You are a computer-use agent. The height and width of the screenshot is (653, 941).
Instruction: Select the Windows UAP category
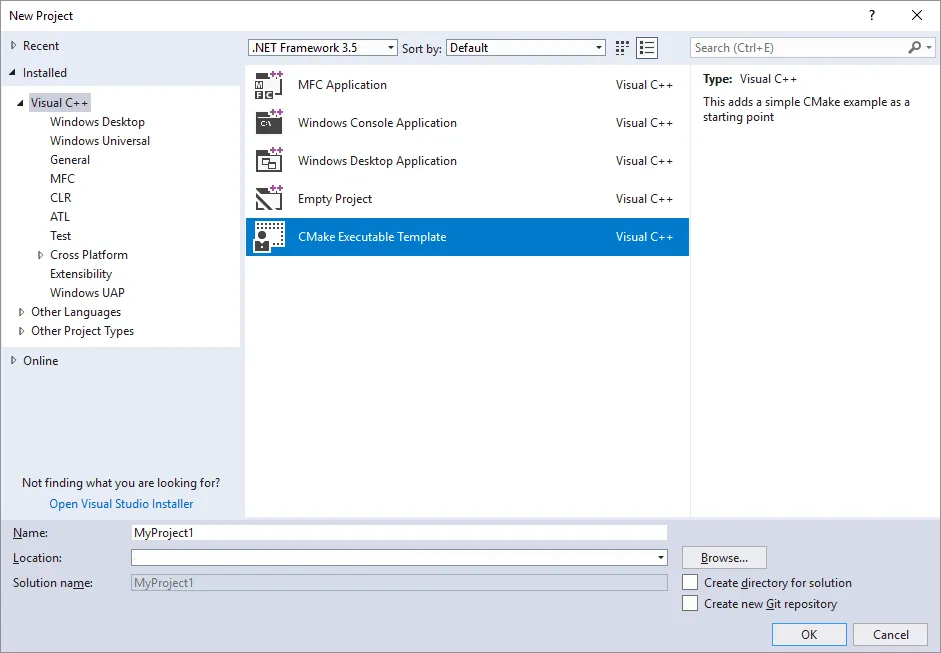tap(87, 293)
